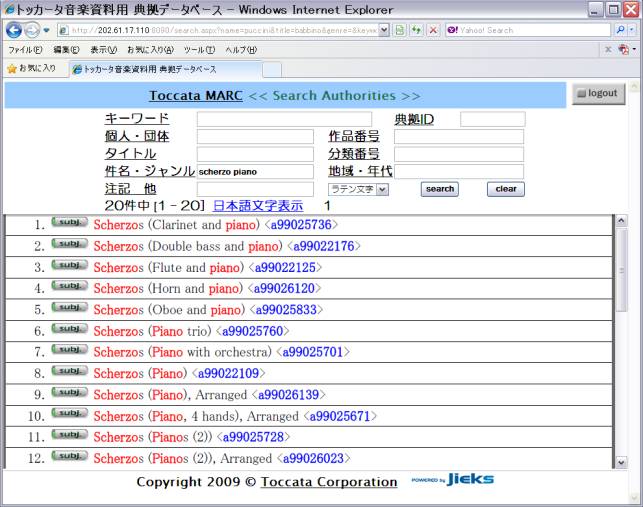Click subj icon for Horn and piano row

69,286
